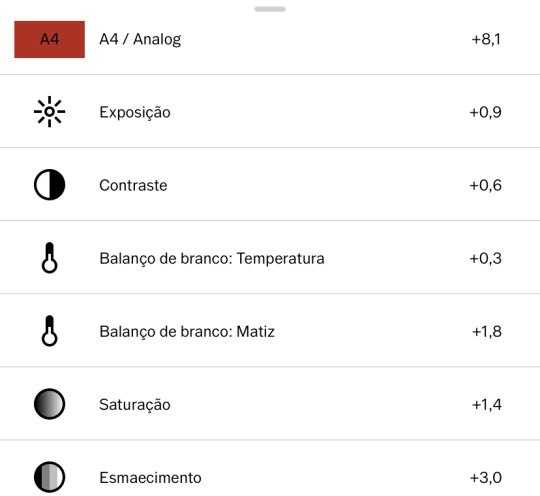
Task: Tap the +0,6 contrast value
Action: [485, 185]
